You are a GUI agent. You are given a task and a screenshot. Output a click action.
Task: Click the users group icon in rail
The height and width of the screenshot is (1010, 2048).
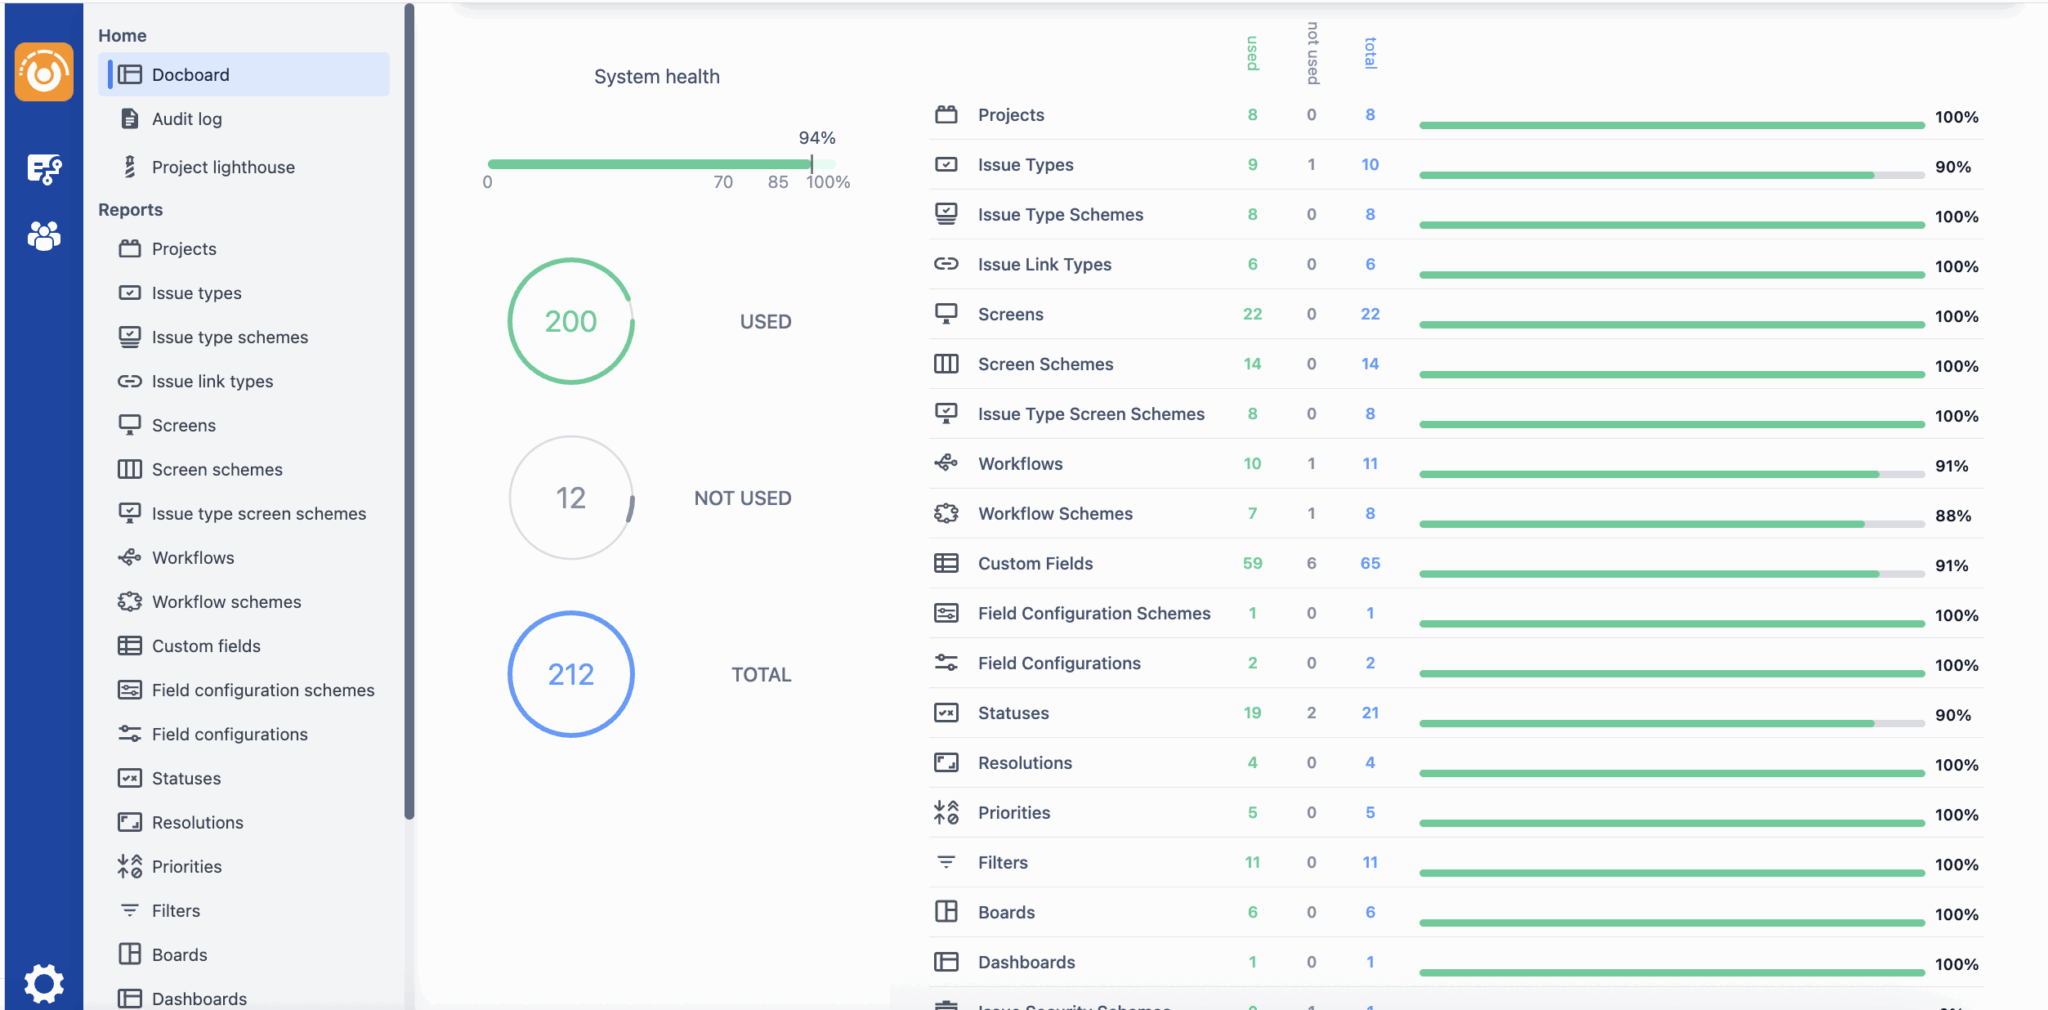pos(44,236)
